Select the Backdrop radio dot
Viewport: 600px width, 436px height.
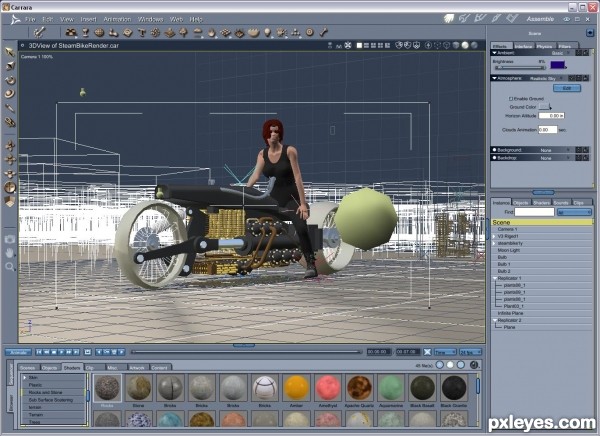pyautogui.click(x=494, y=158)
